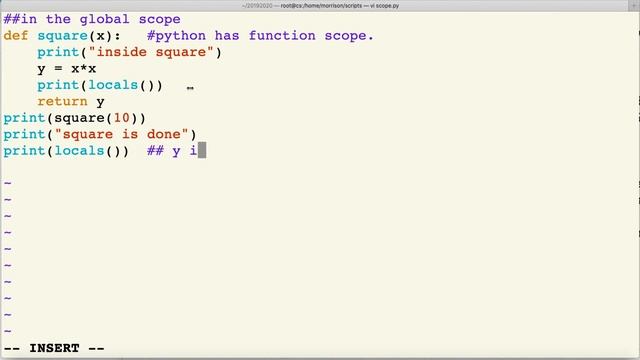Click the "return y" line

[71, 102]
